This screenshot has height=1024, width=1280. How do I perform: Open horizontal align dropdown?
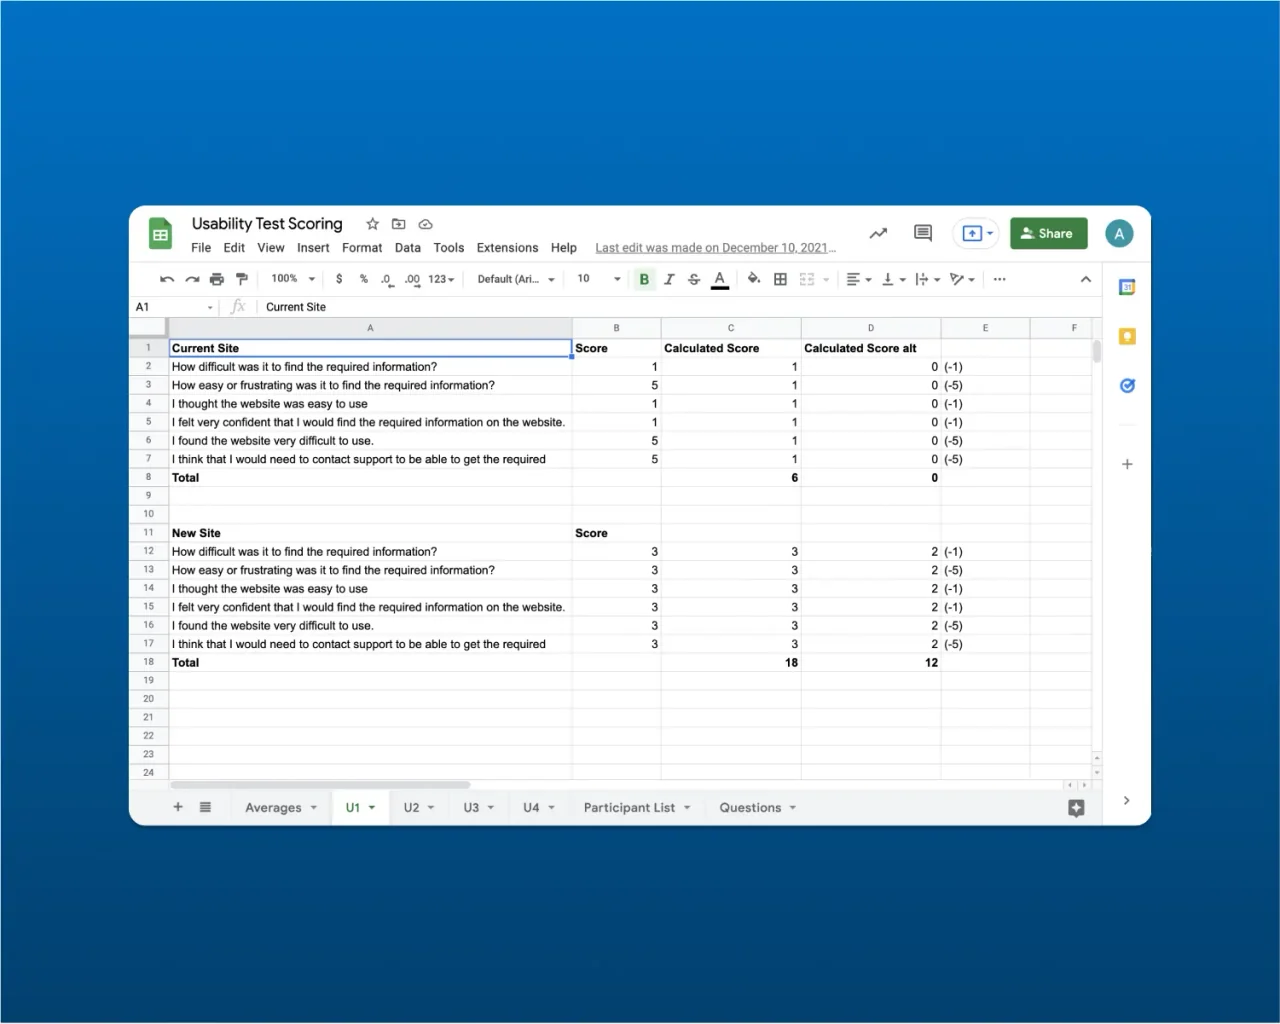point(858,279)
